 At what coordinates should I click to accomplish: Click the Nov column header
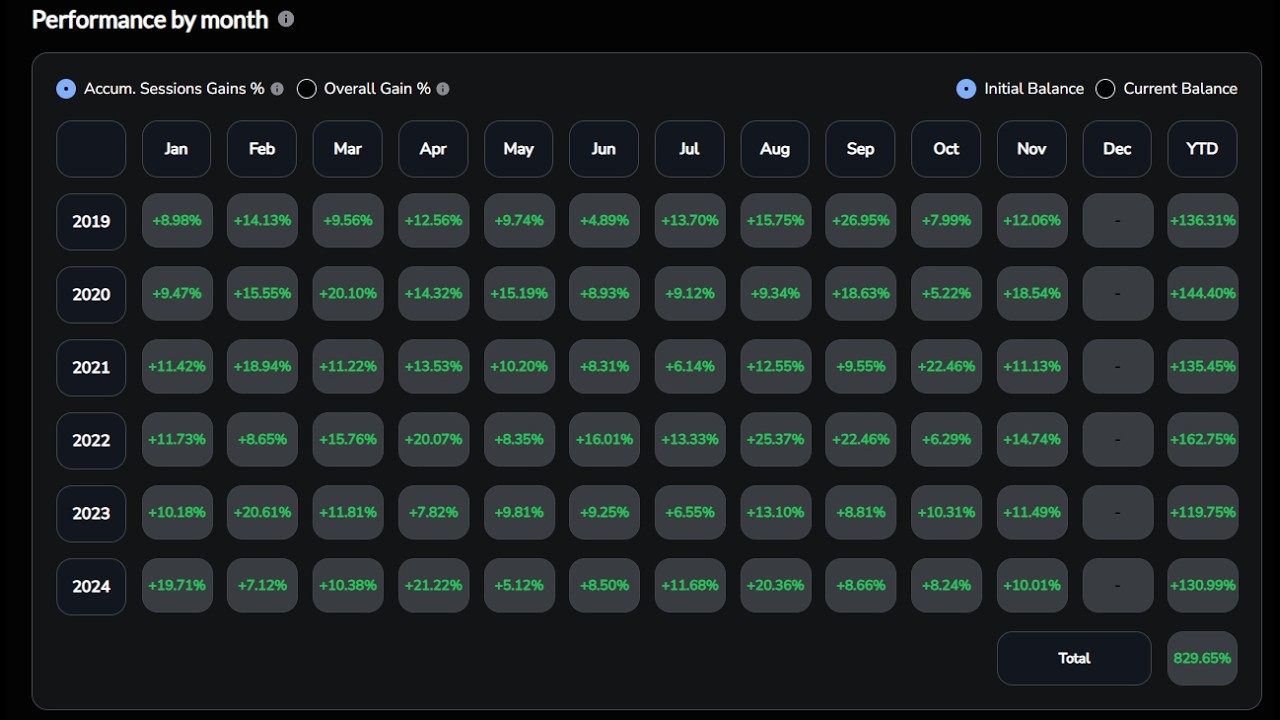[1031, 149]
